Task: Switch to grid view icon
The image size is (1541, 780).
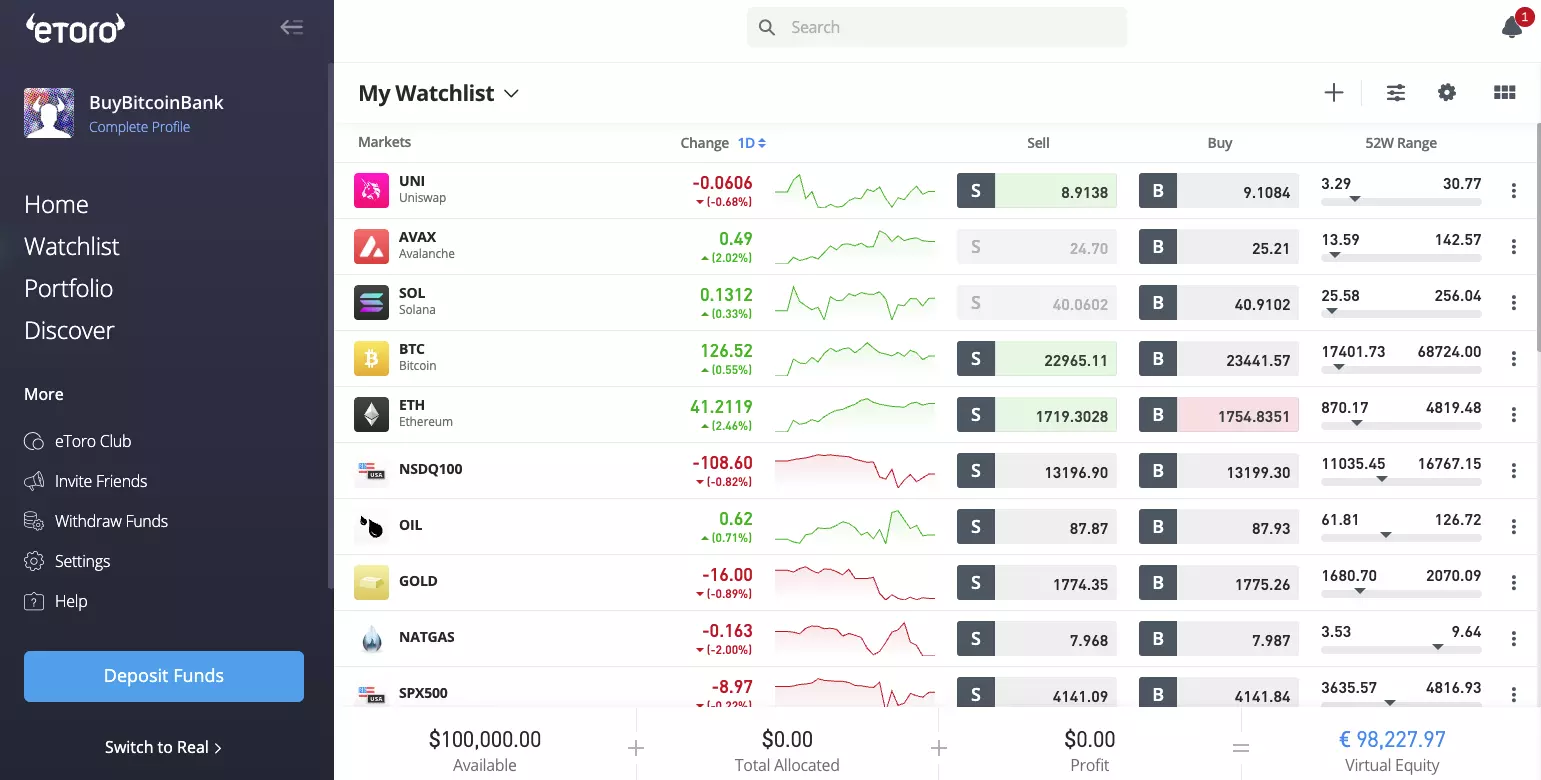Action: pos(1505,93)
